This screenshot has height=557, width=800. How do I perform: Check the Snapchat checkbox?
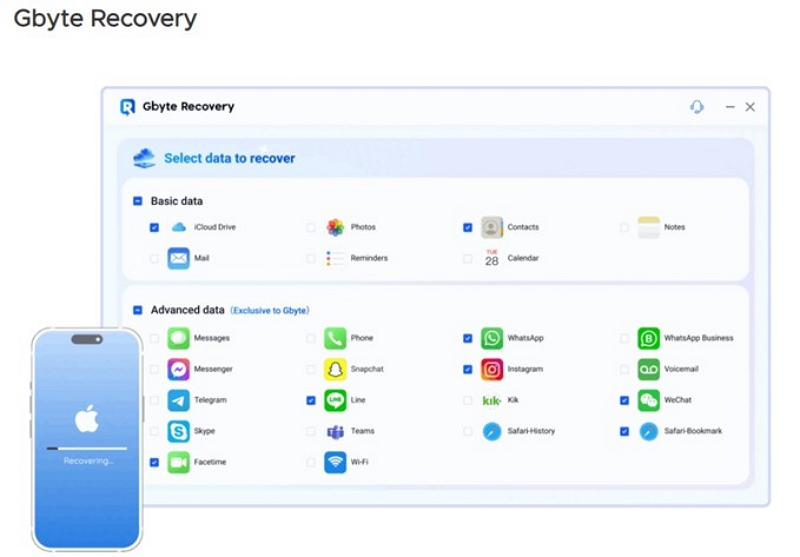click(x=311, y=369)
